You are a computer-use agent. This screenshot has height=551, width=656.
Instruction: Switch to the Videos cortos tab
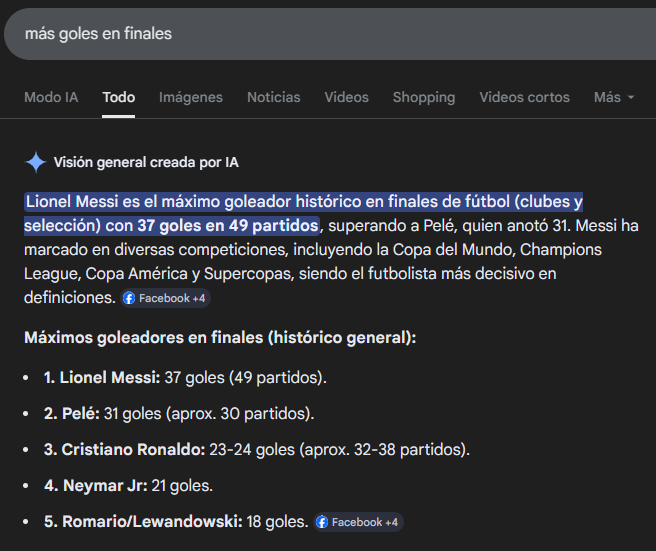524,97
